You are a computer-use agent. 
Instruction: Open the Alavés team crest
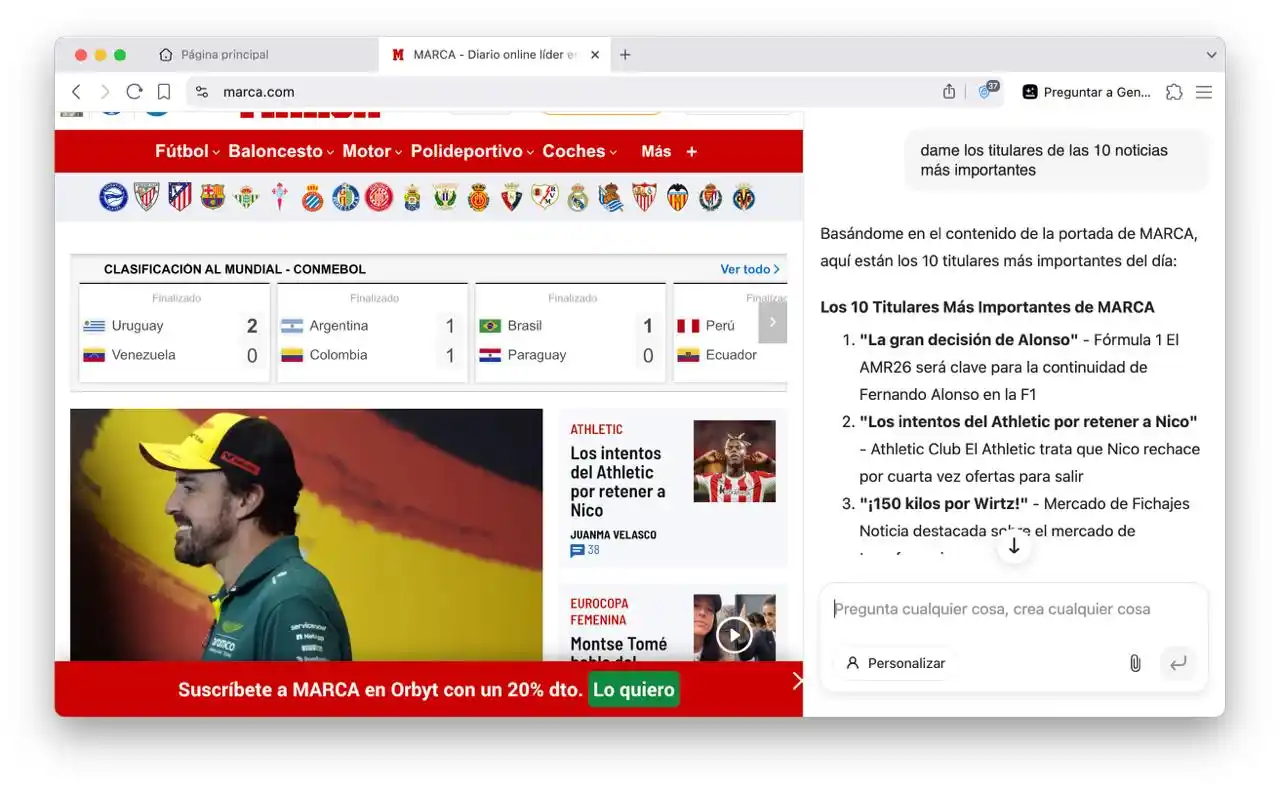(x=113, y=196)
